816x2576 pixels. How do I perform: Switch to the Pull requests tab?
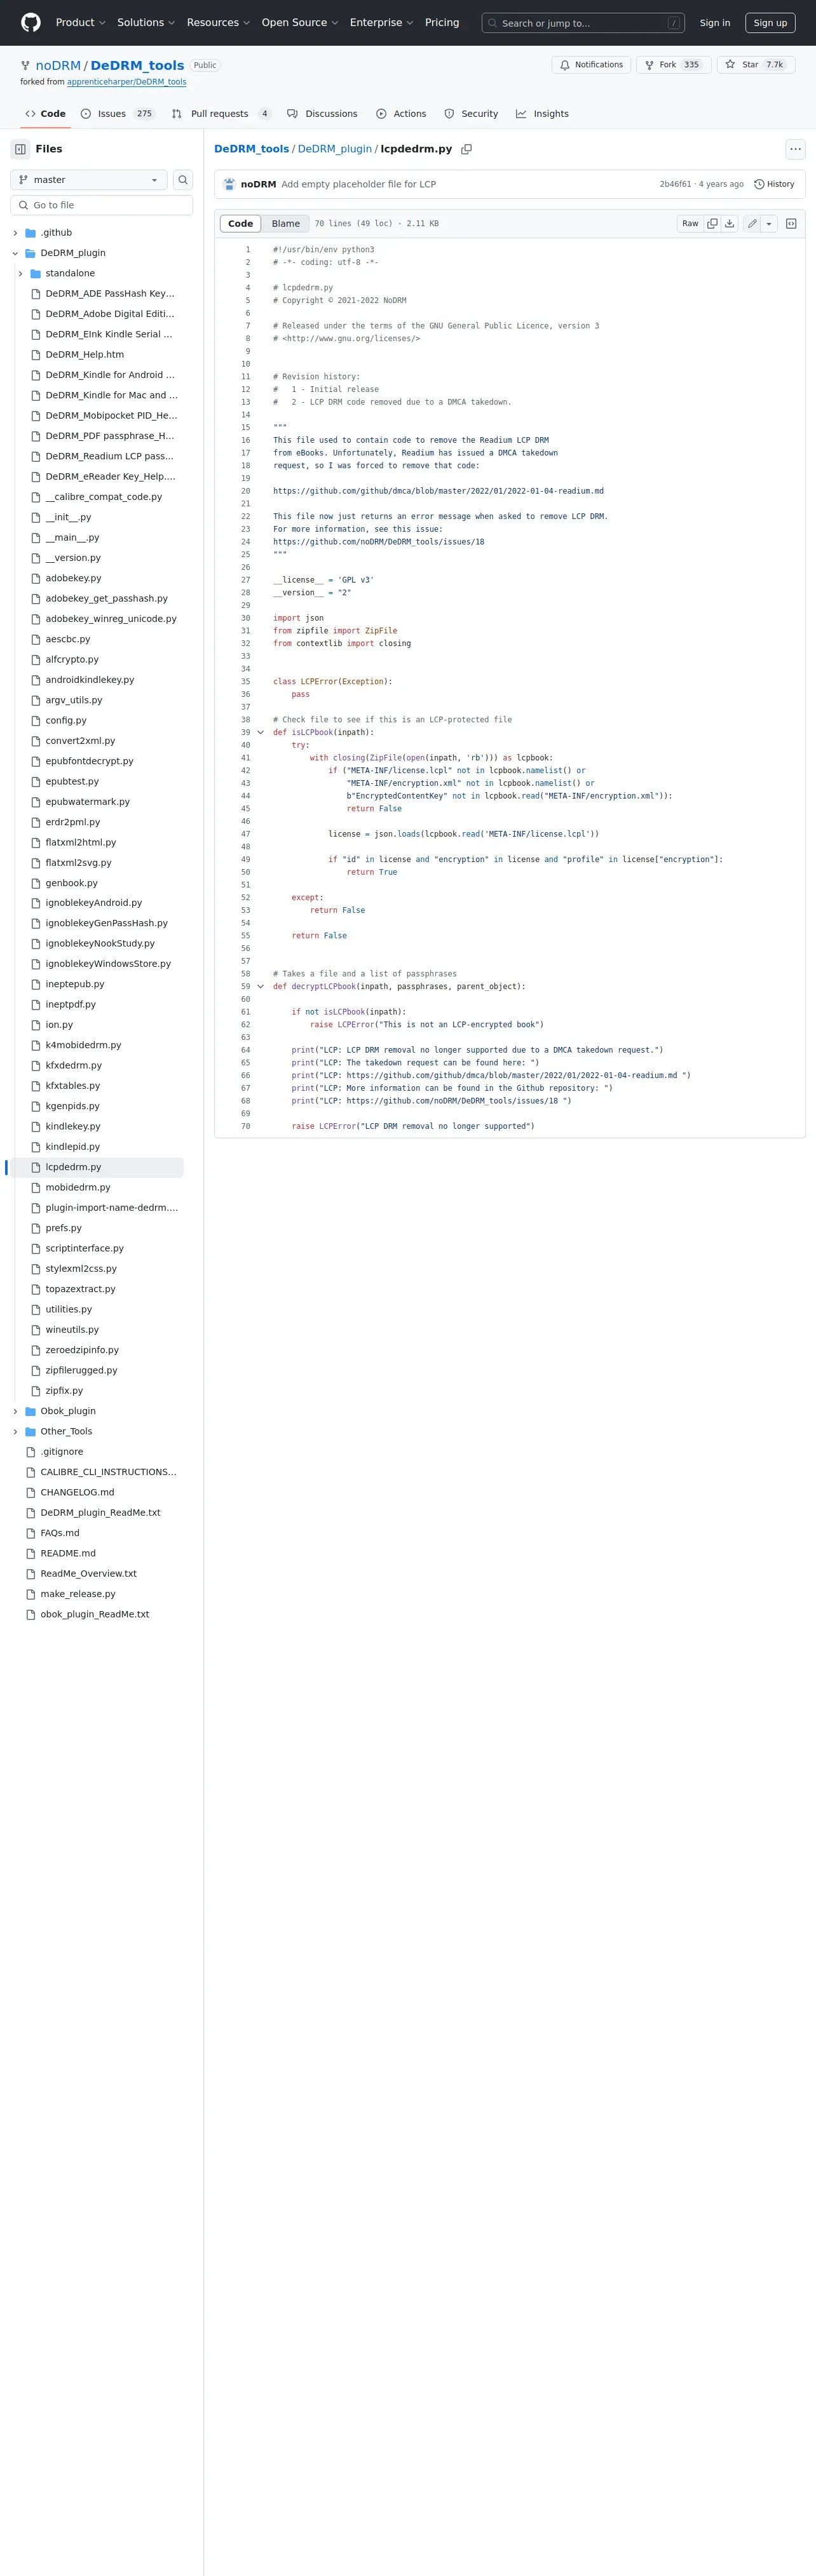tap(221, 114)
